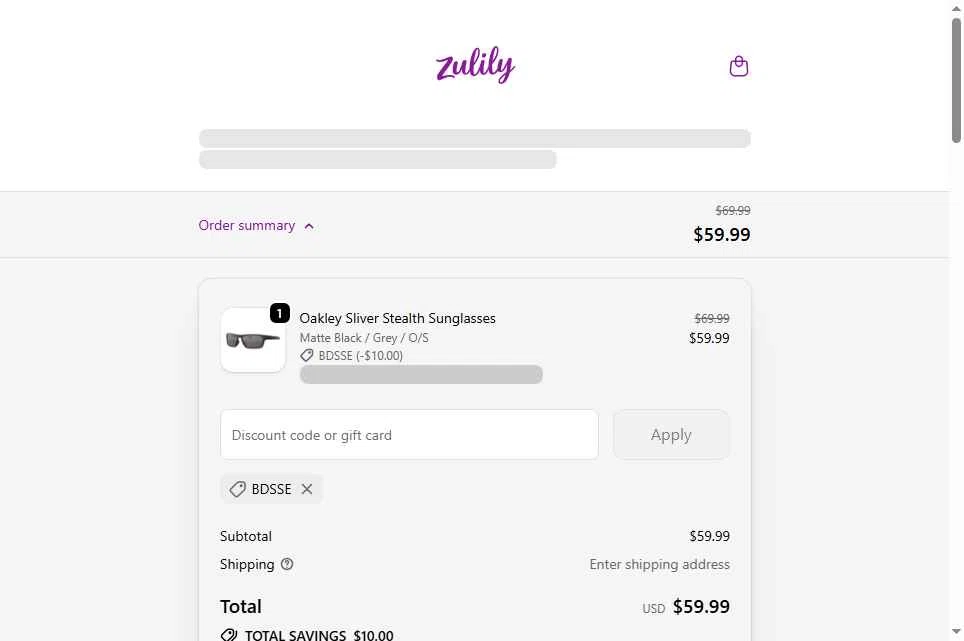
Task: Focus the Discount code or gift card field
Action: [409, 435]
